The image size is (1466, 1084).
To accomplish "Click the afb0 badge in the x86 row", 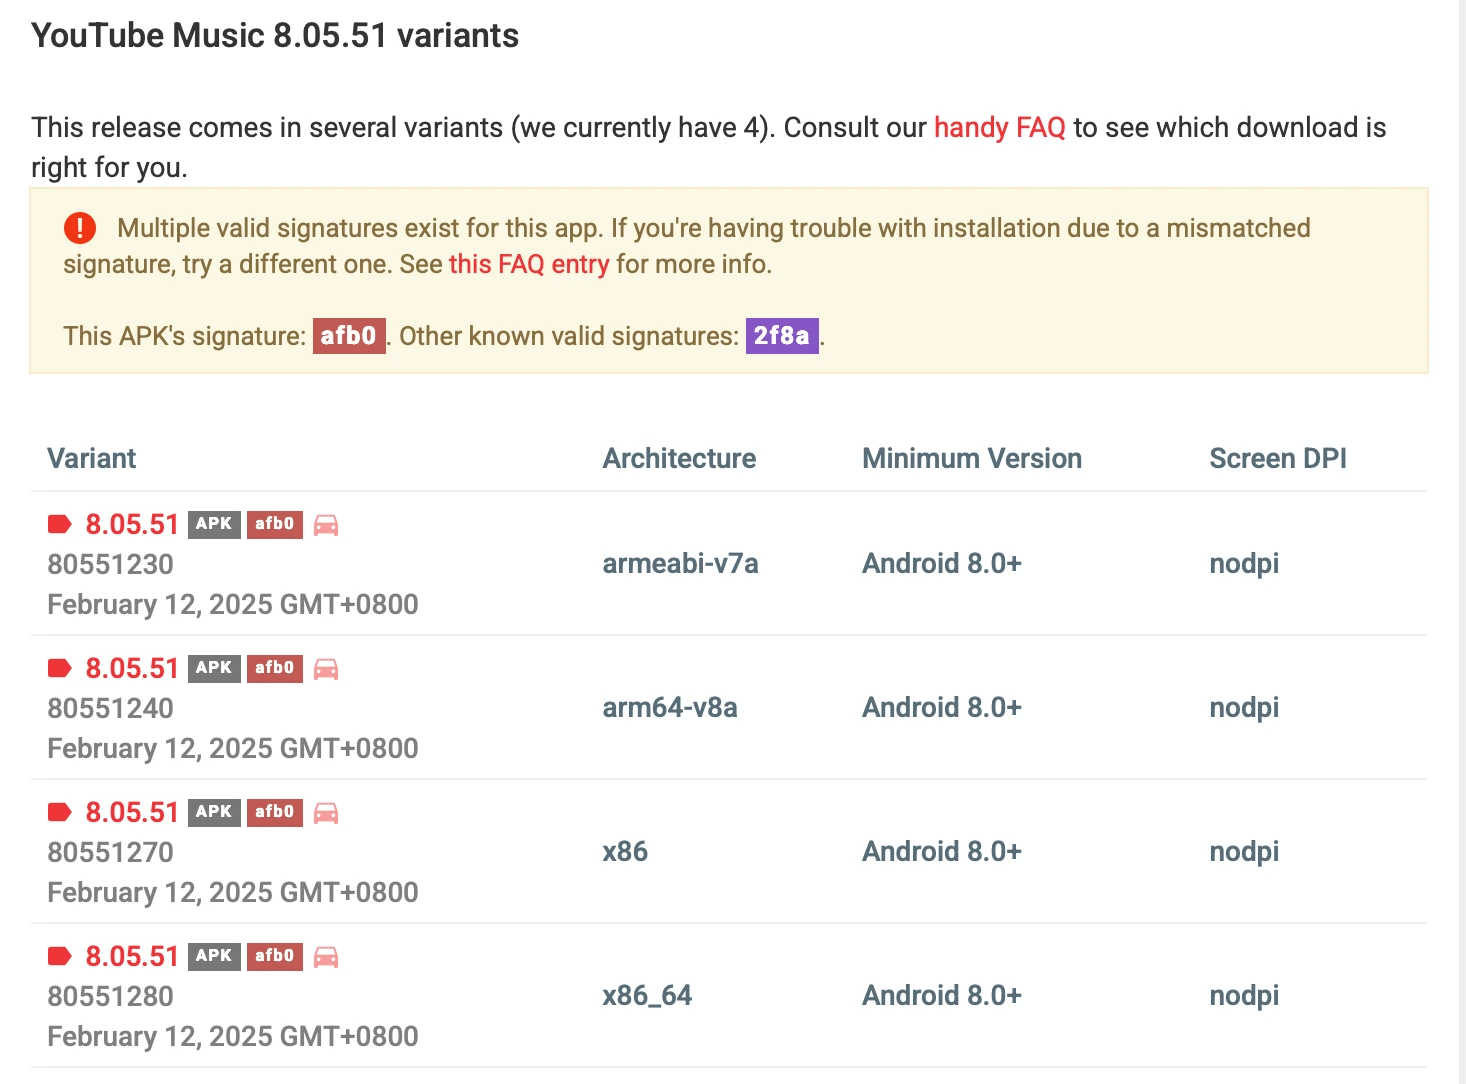I will pyautogui.click(x=274, y=812).
